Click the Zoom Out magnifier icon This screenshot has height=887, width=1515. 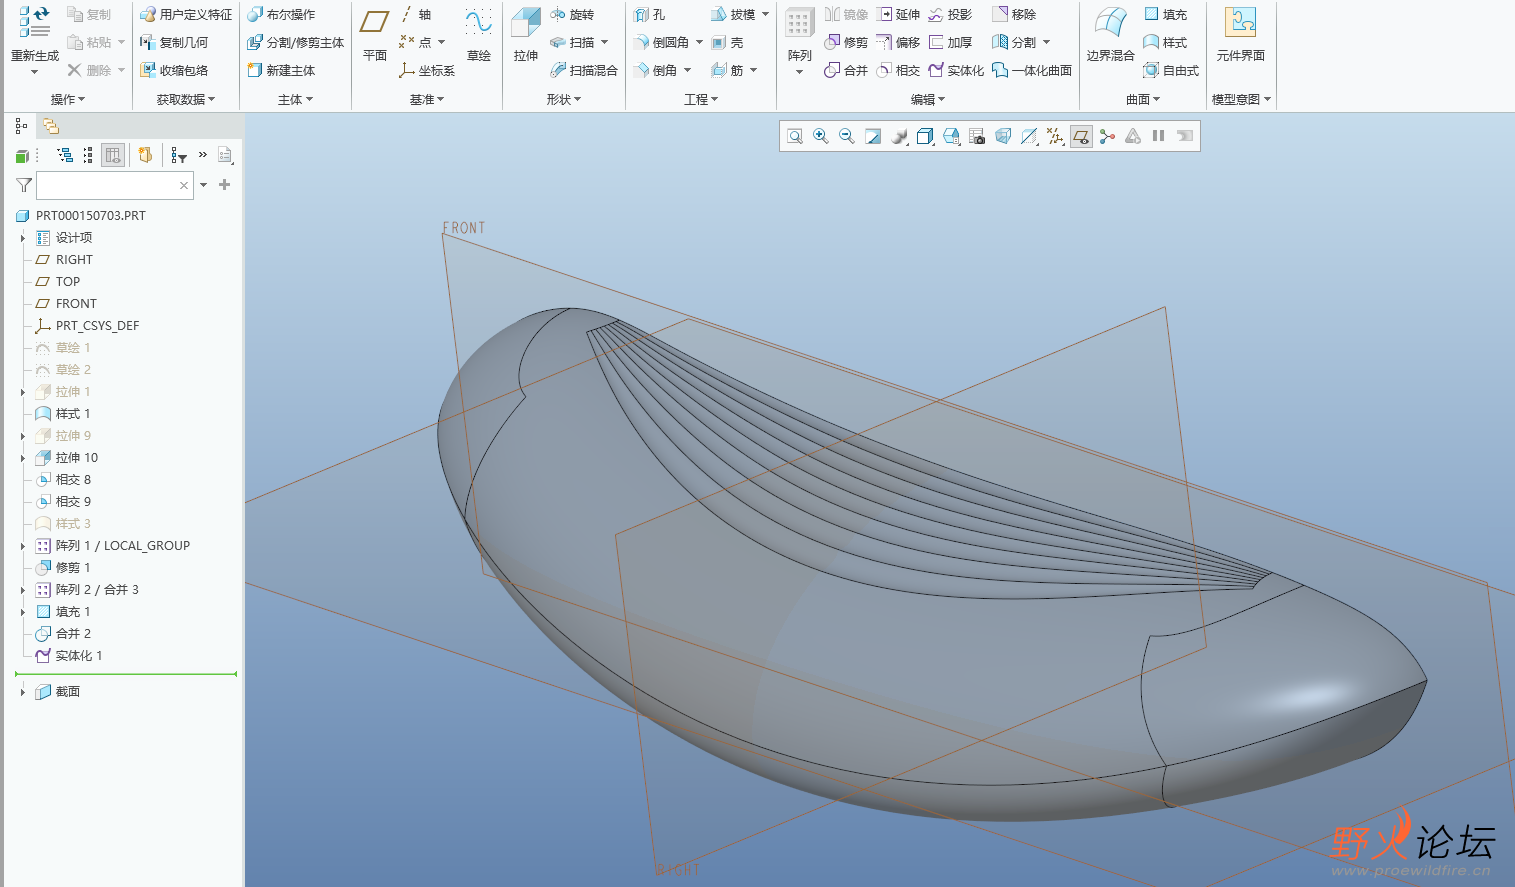point(847,136)
